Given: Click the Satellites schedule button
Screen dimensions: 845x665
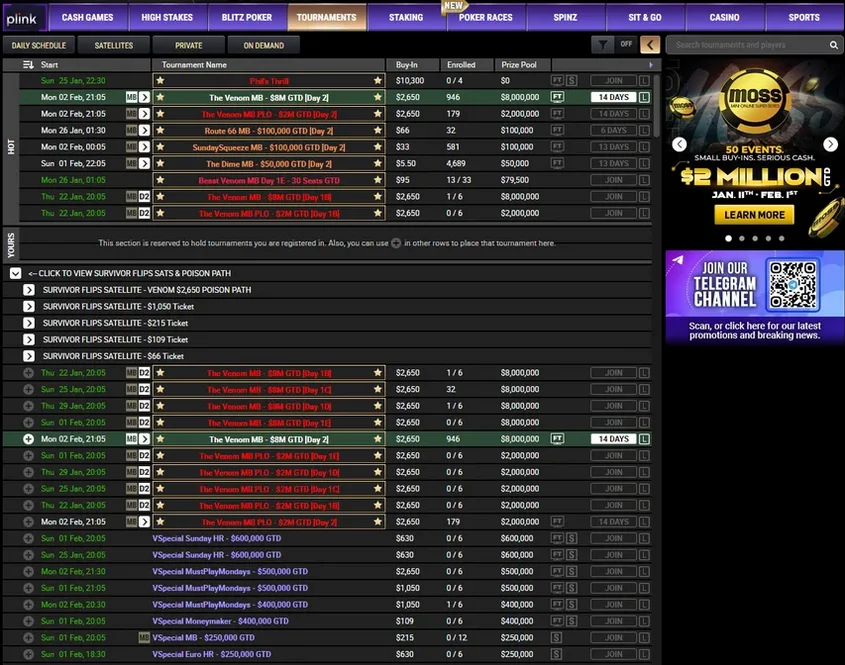Looking at the screenshot, I should tap(114, 45).
